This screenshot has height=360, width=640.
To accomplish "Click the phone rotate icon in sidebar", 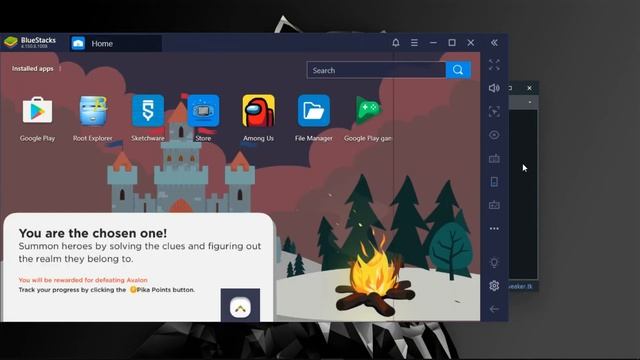I will point(494,182).
